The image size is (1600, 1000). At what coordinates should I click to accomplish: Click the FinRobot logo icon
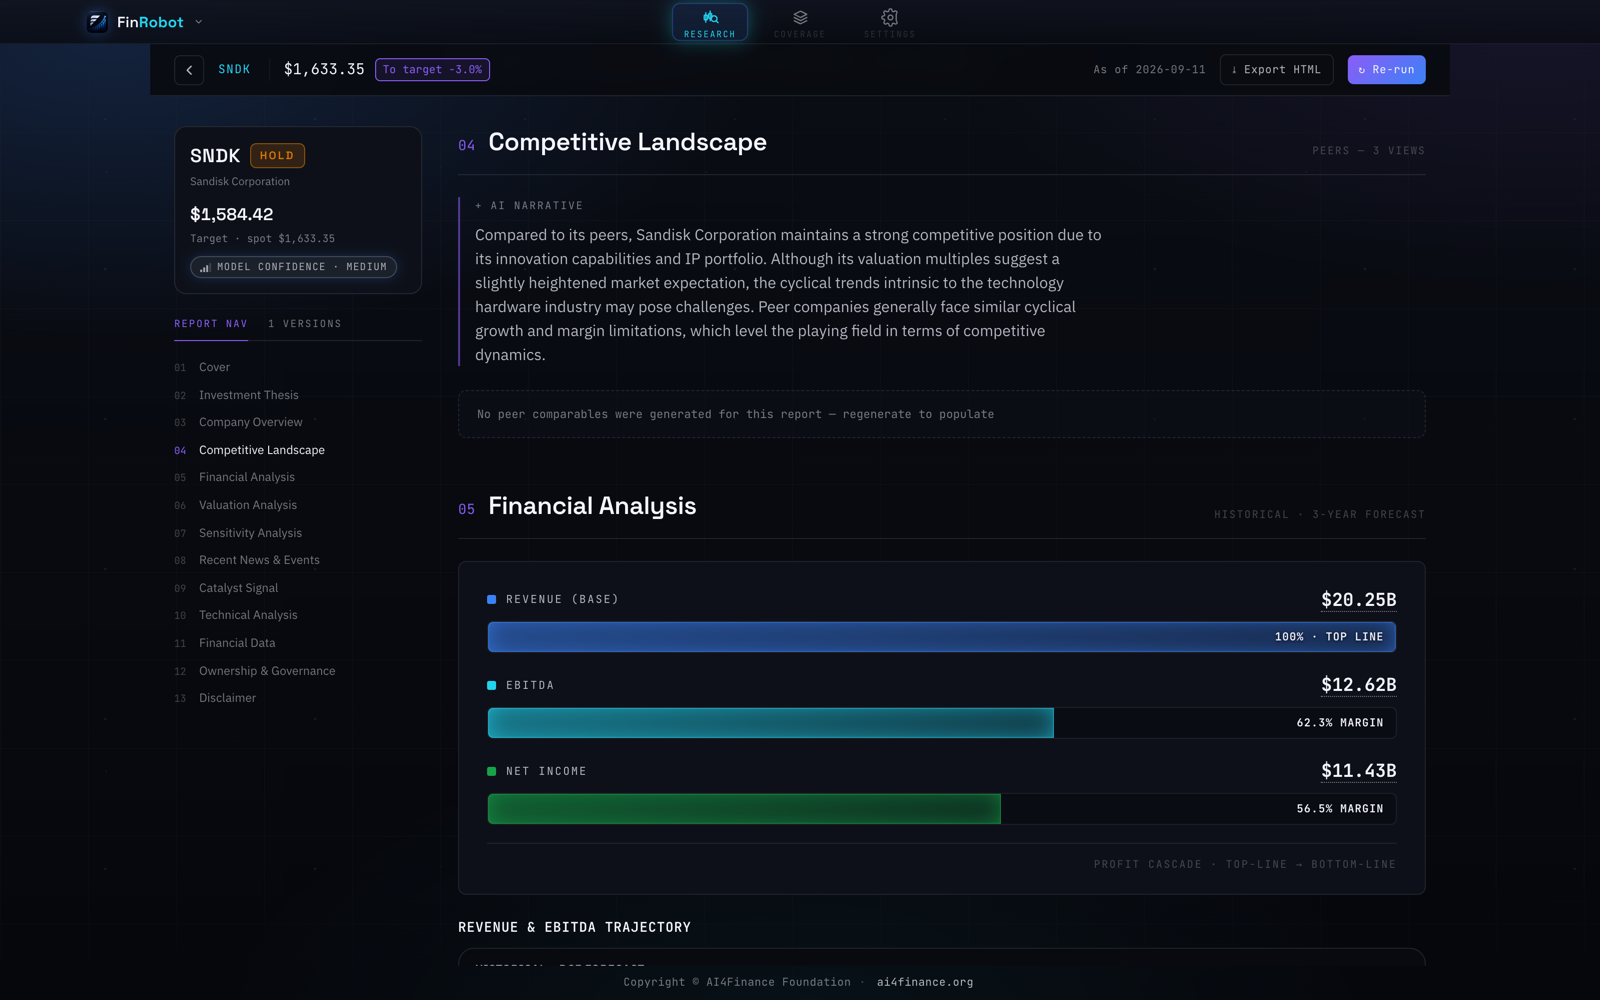click(97, 22)
